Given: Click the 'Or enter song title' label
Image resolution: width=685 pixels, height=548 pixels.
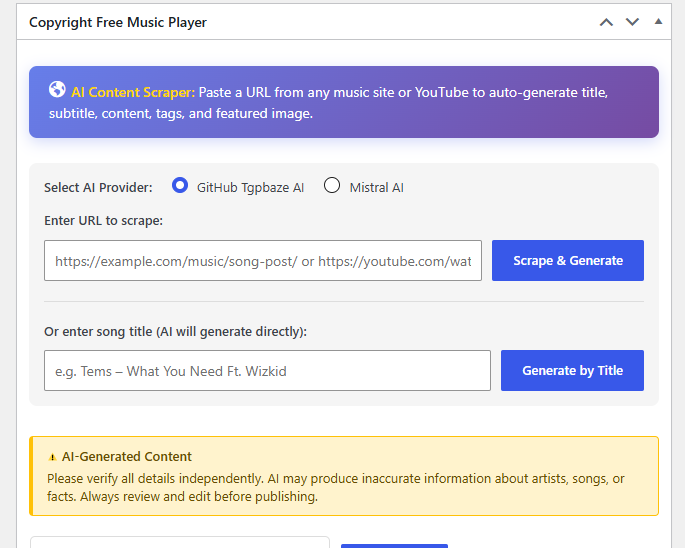Looking at the screenshot, I should (176, 332).
